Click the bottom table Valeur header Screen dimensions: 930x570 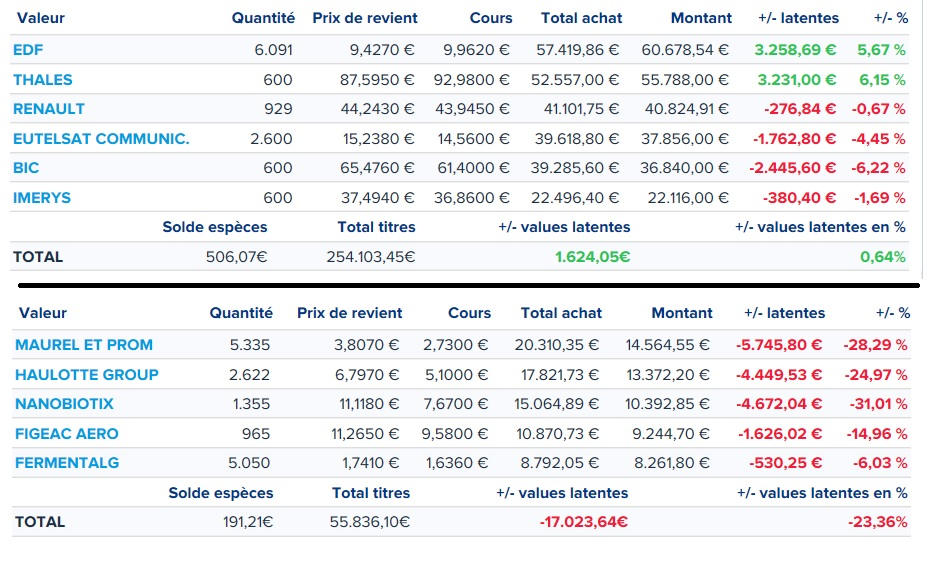(x=43, y=313)
